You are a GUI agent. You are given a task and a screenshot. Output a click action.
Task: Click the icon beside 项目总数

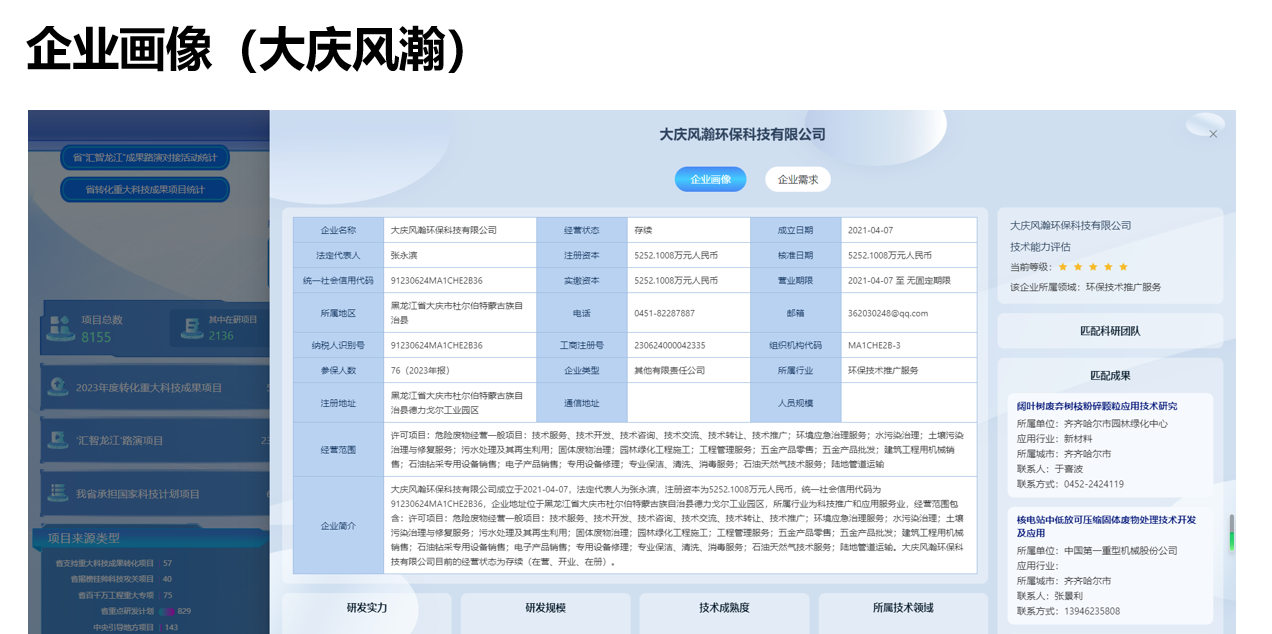(x=59, y=327)
